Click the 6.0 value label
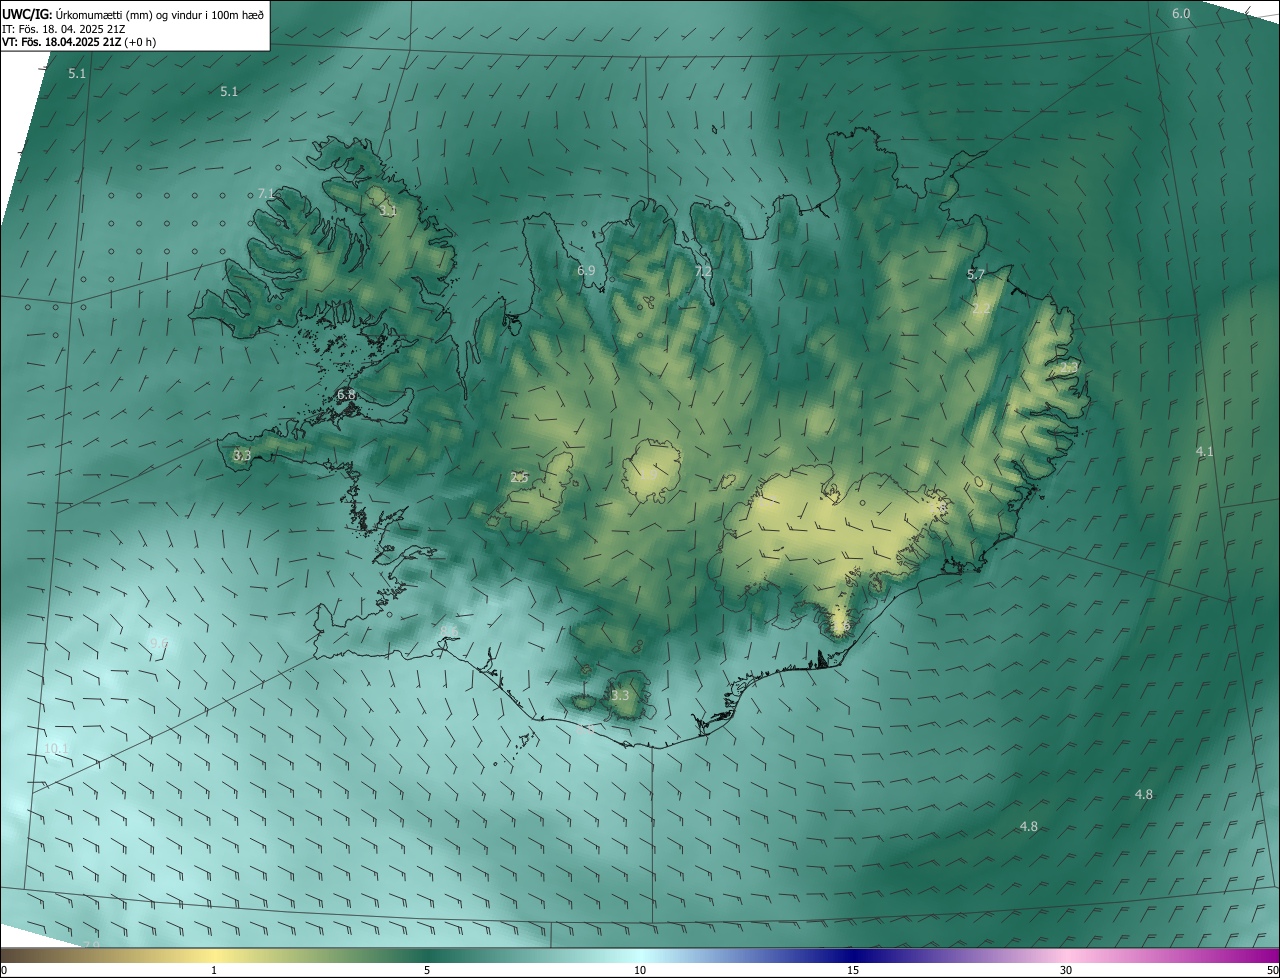This screenshot has height=978, width=1280. pos(1181,14)
